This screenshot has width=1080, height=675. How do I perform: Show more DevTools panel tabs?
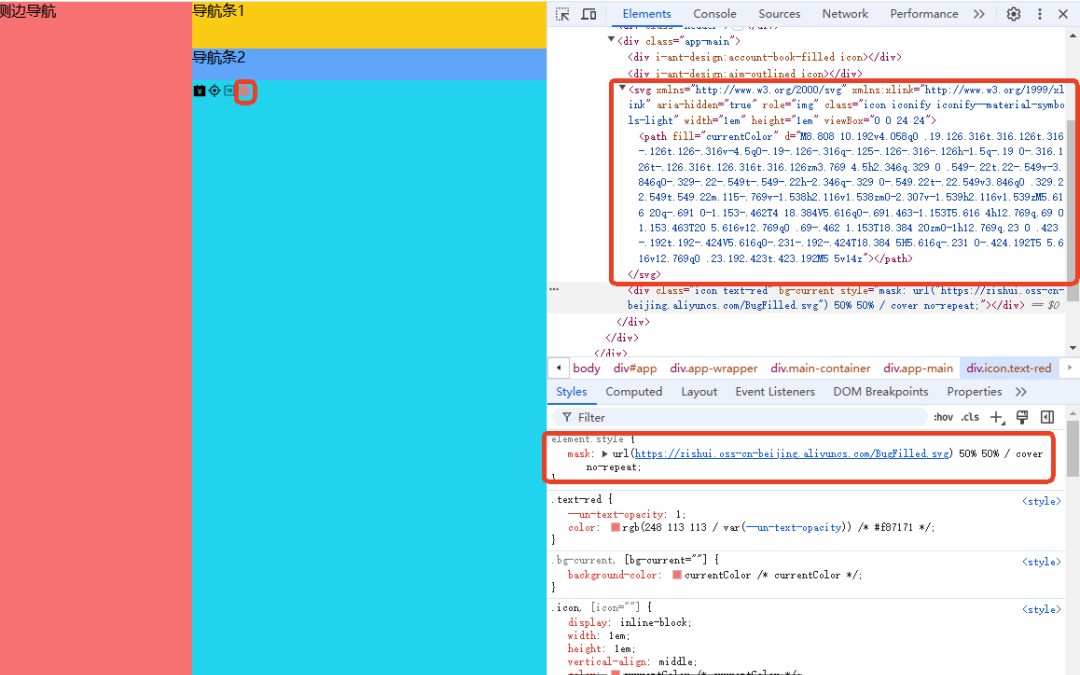(x=979, y=14)
